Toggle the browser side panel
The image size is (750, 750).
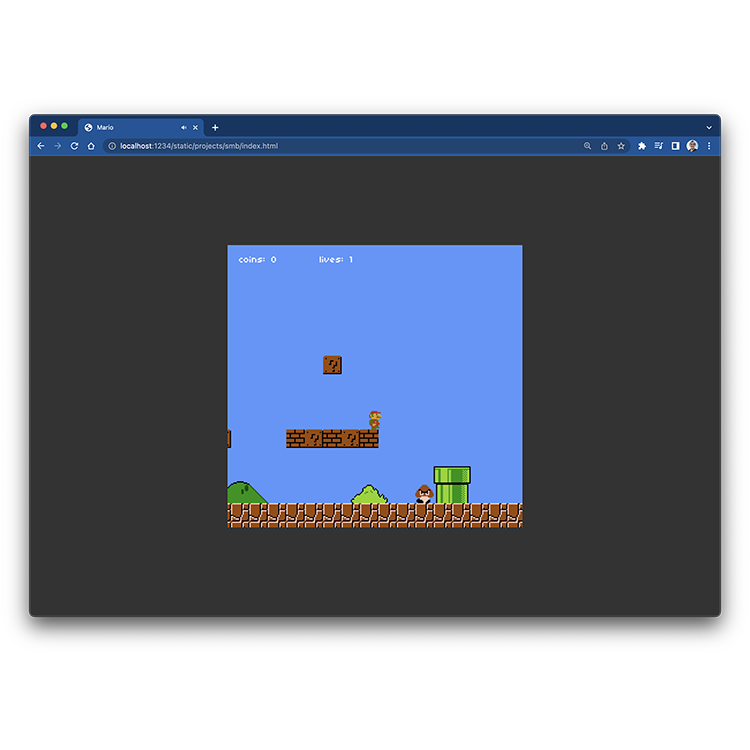tap(675, 146)
